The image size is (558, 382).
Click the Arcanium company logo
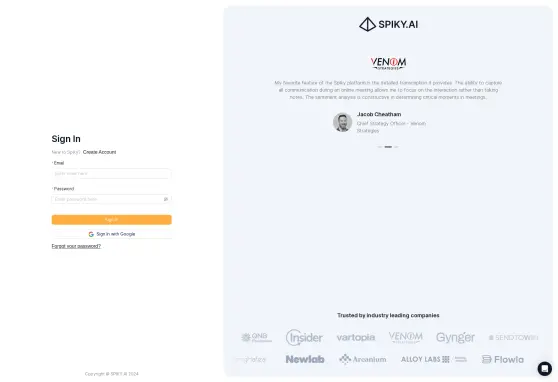pos(363,359)
